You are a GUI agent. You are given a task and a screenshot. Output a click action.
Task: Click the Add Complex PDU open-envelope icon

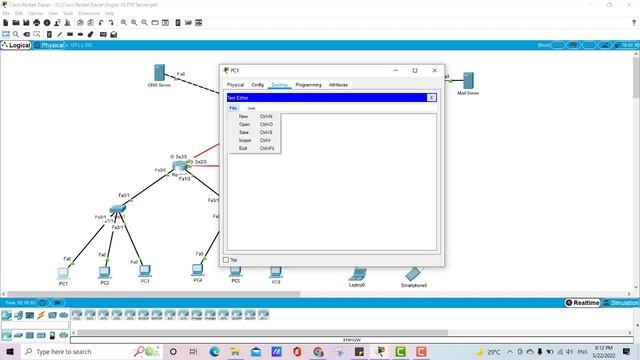113,34
